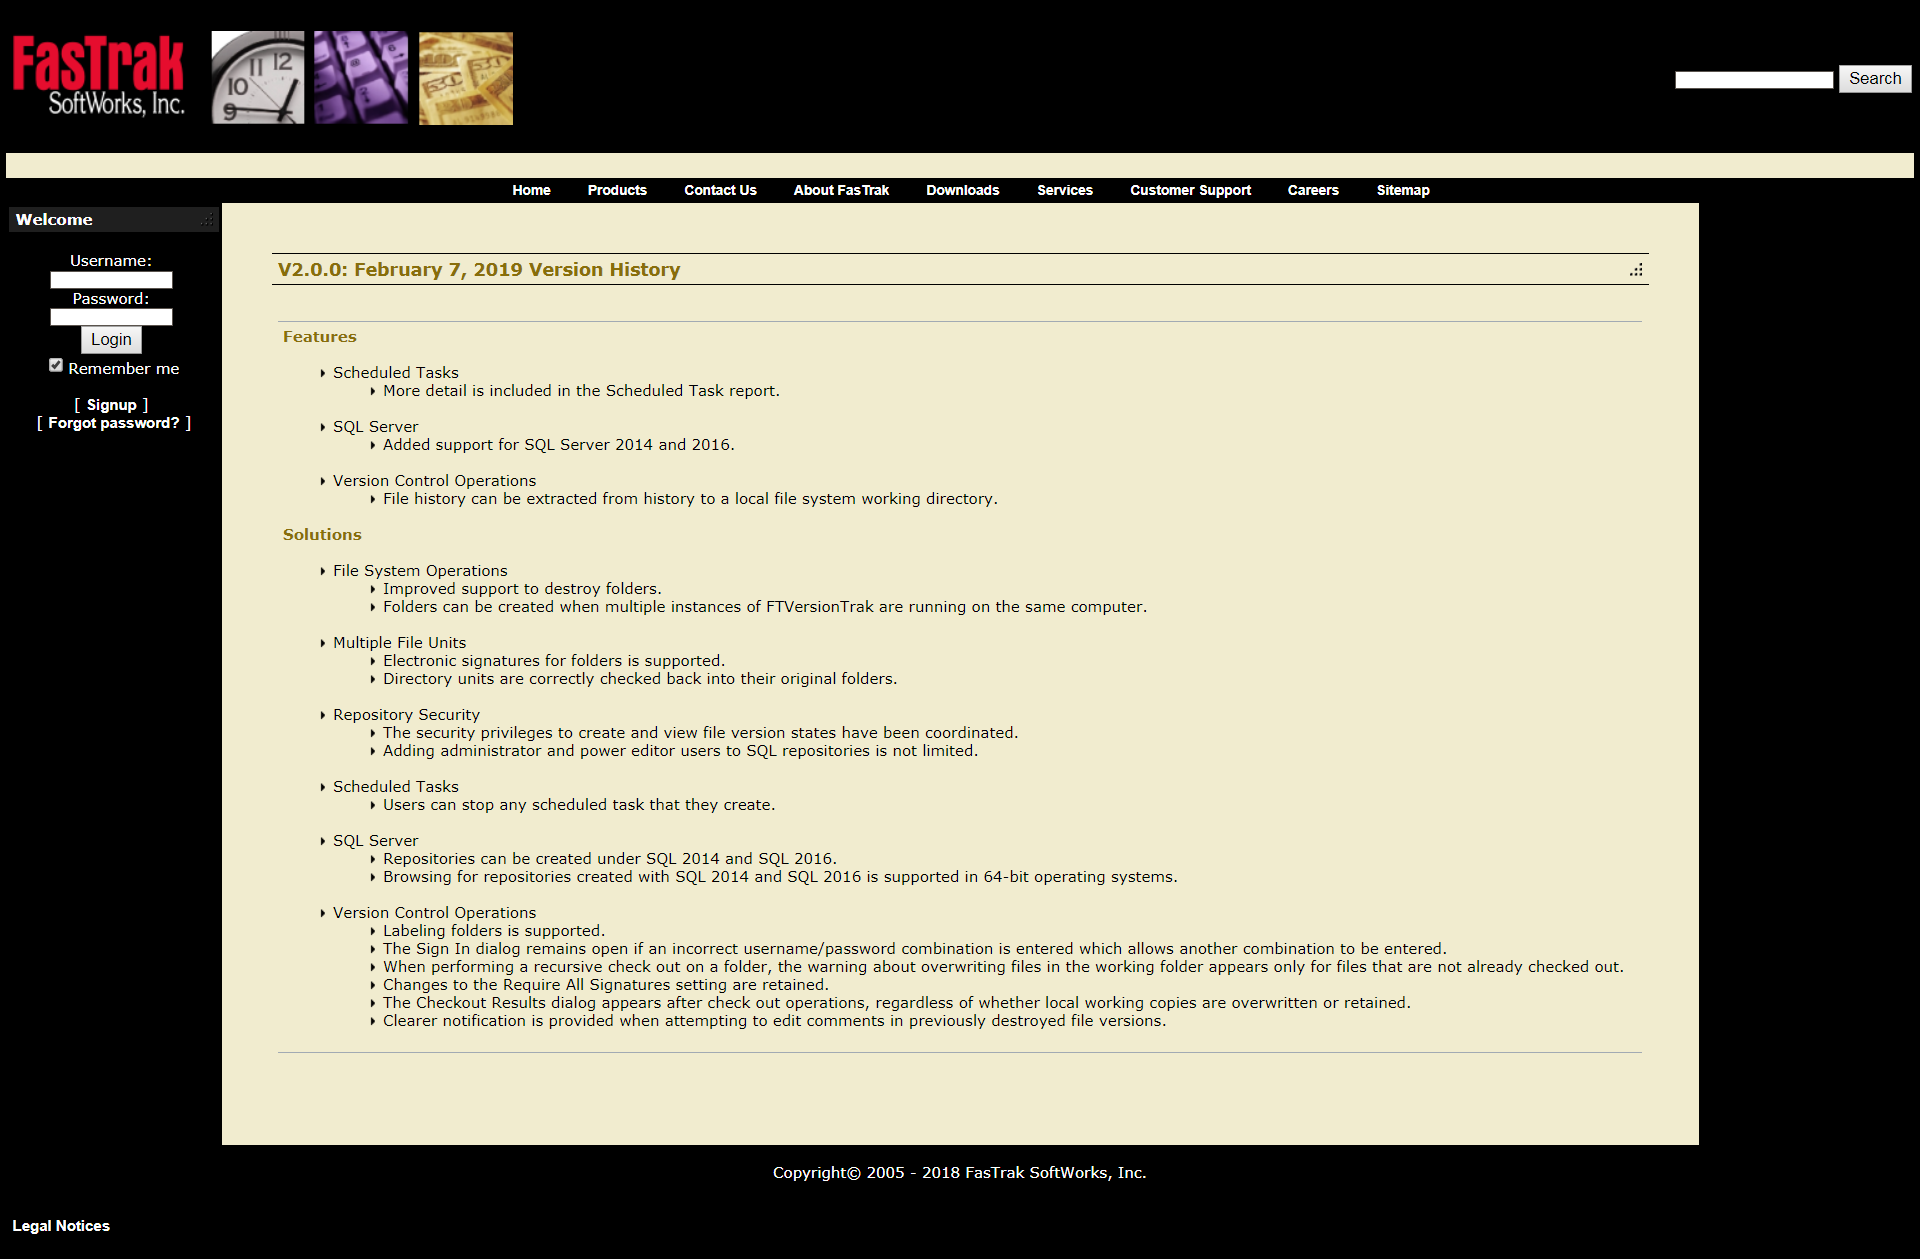1920x1259 pixels.
Task: Click Multiple File Units item
Action: (x=400, y=643)
